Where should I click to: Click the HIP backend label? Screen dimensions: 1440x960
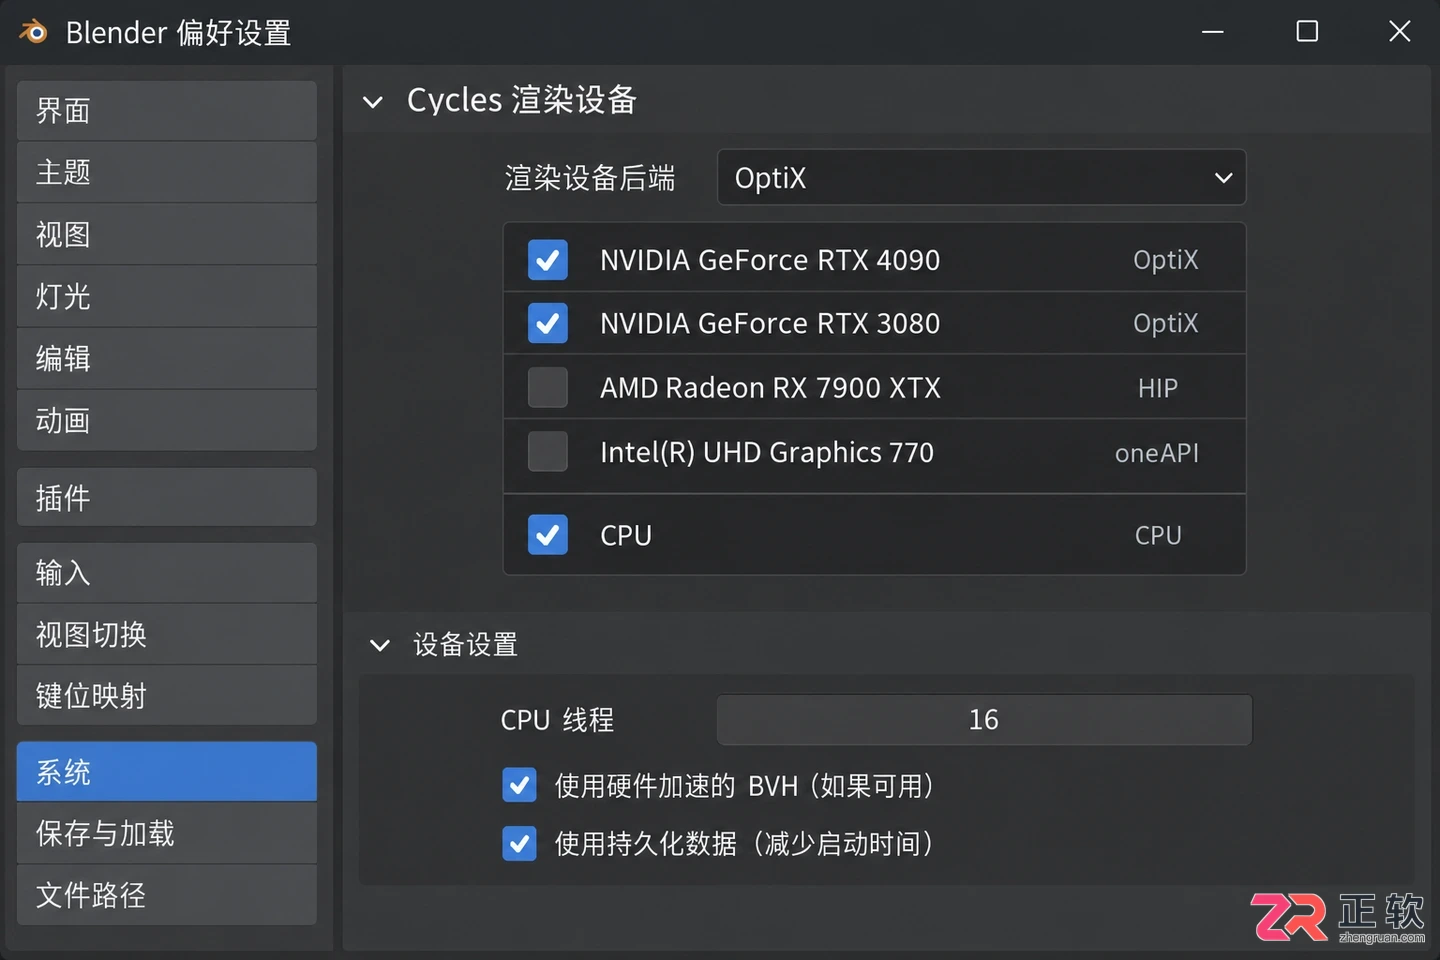(x=1158, y=388)
